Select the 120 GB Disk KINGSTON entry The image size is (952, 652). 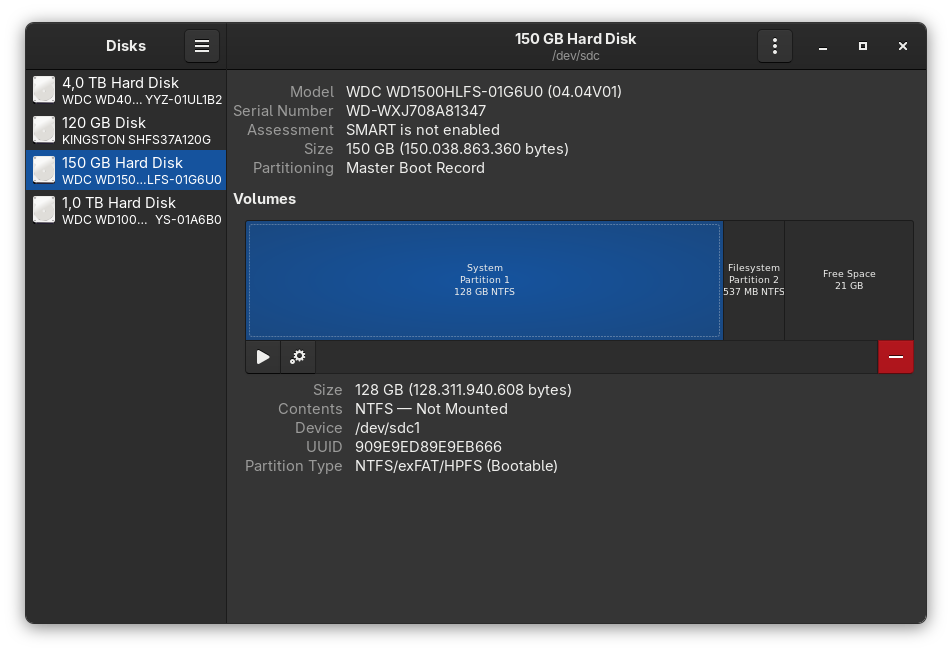point(126,130)
